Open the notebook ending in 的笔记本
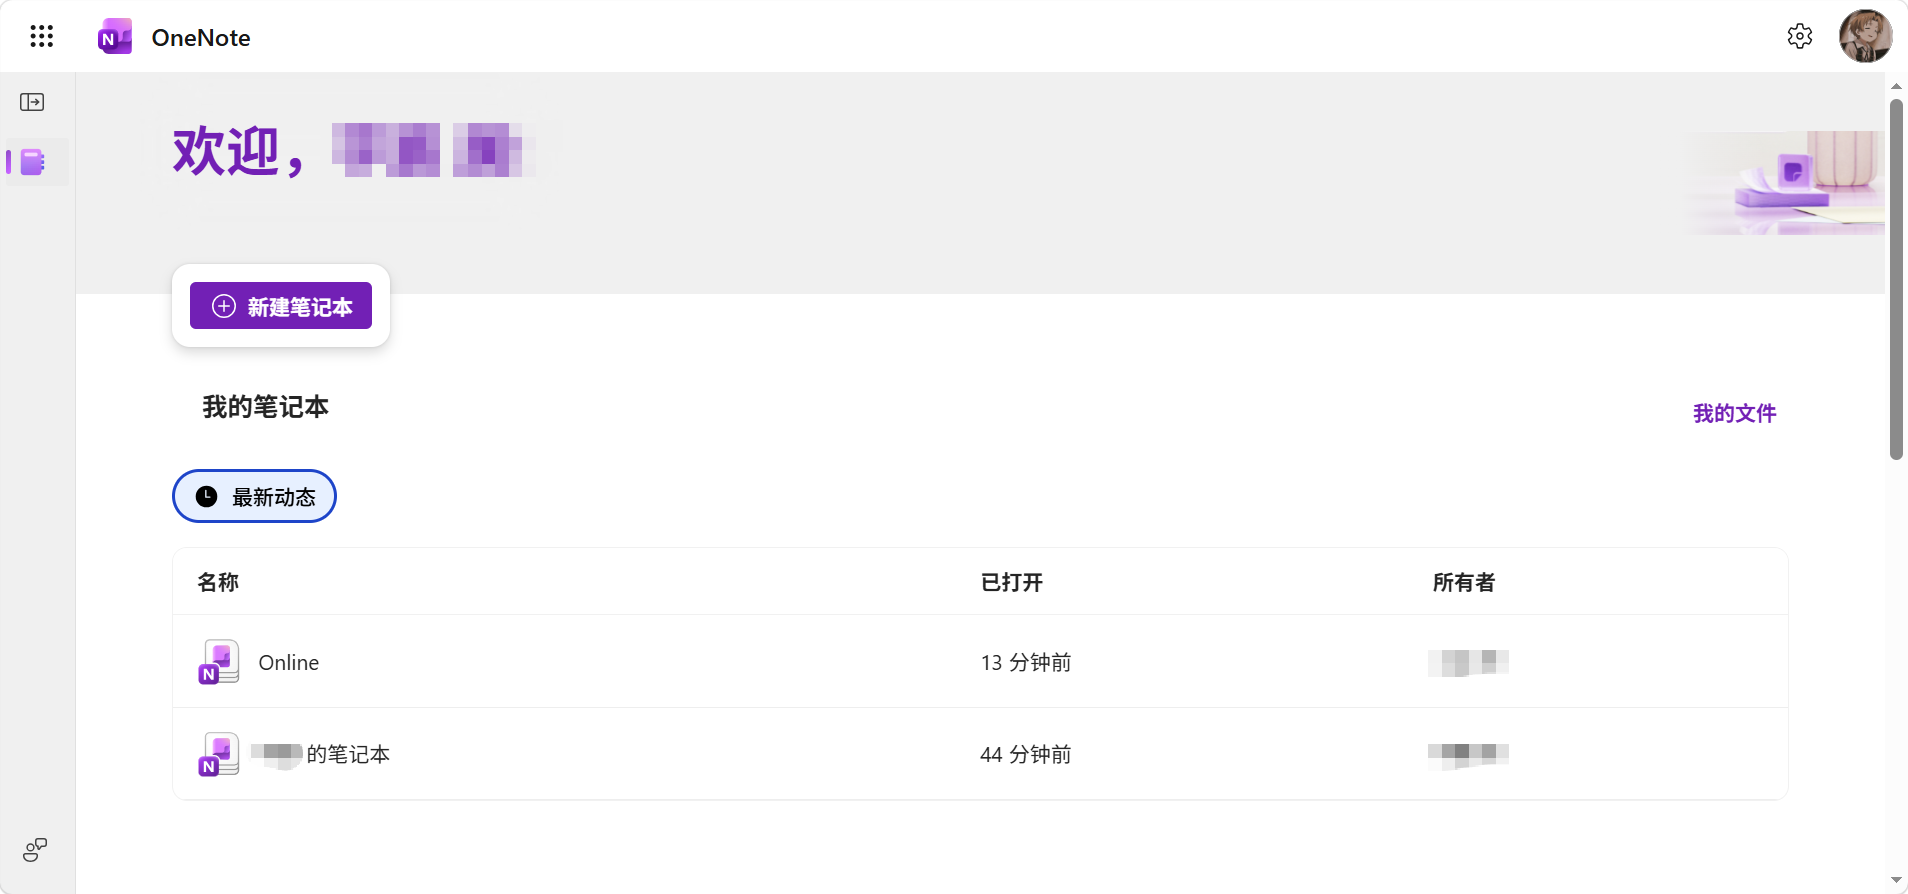 320,754
